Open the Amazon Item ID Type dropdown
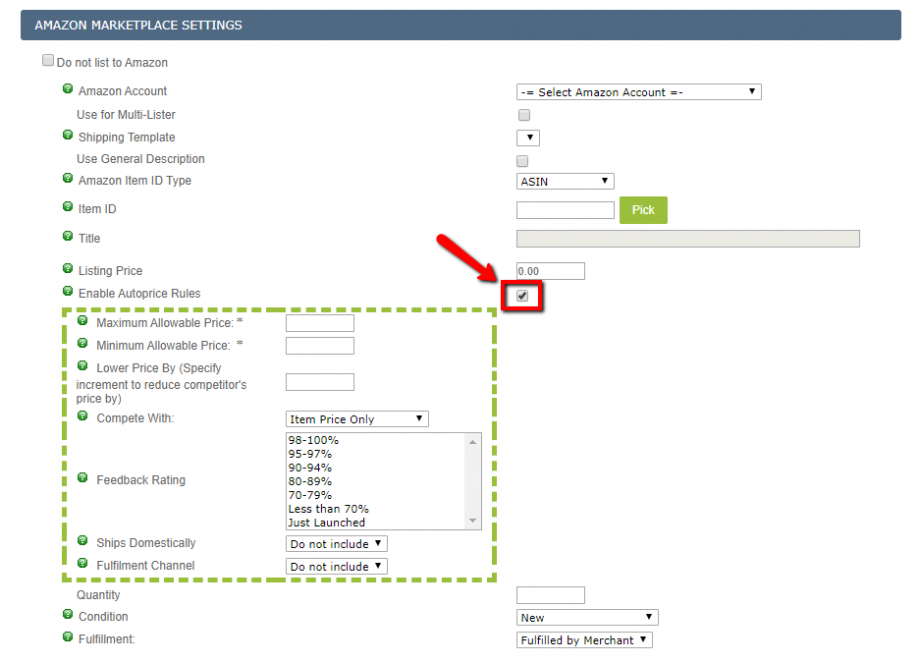 click(x=564, y=181)
